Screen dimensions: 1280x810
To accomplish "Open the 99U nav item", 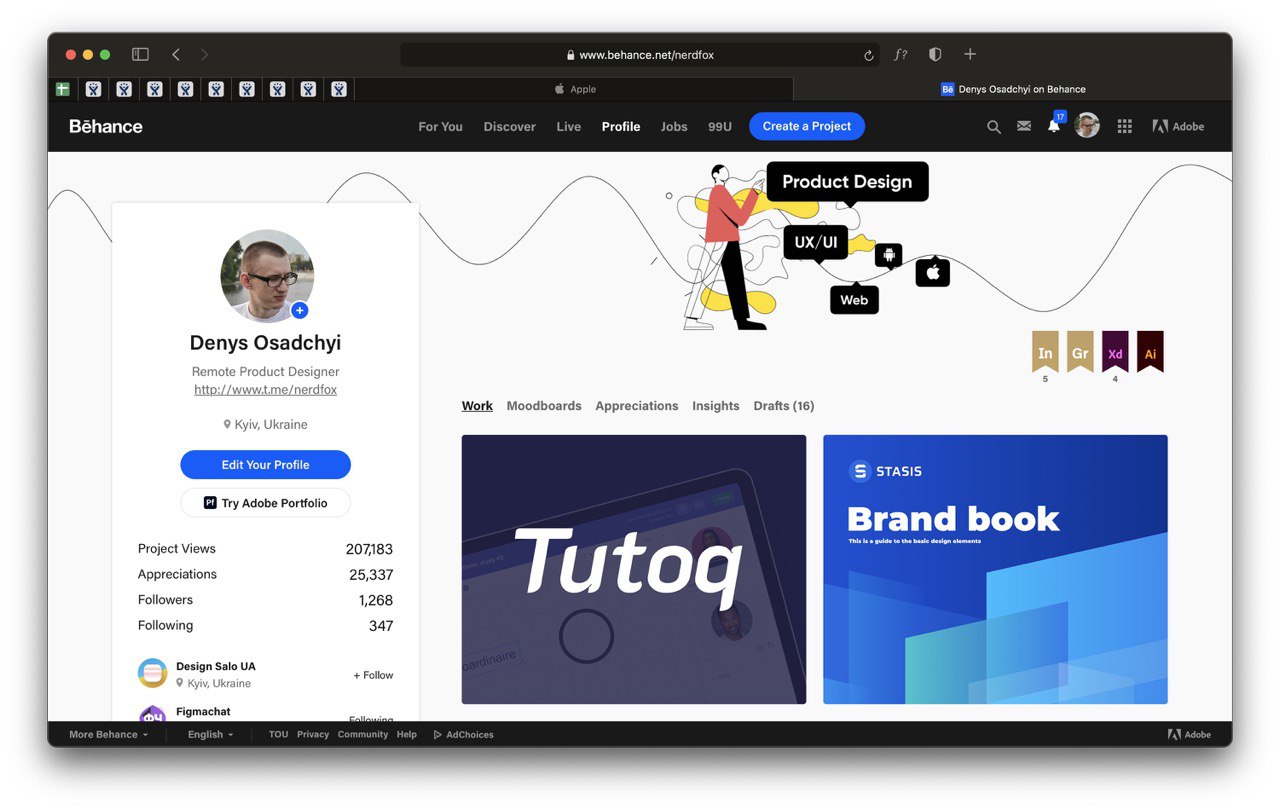I will tap(720, 127).
